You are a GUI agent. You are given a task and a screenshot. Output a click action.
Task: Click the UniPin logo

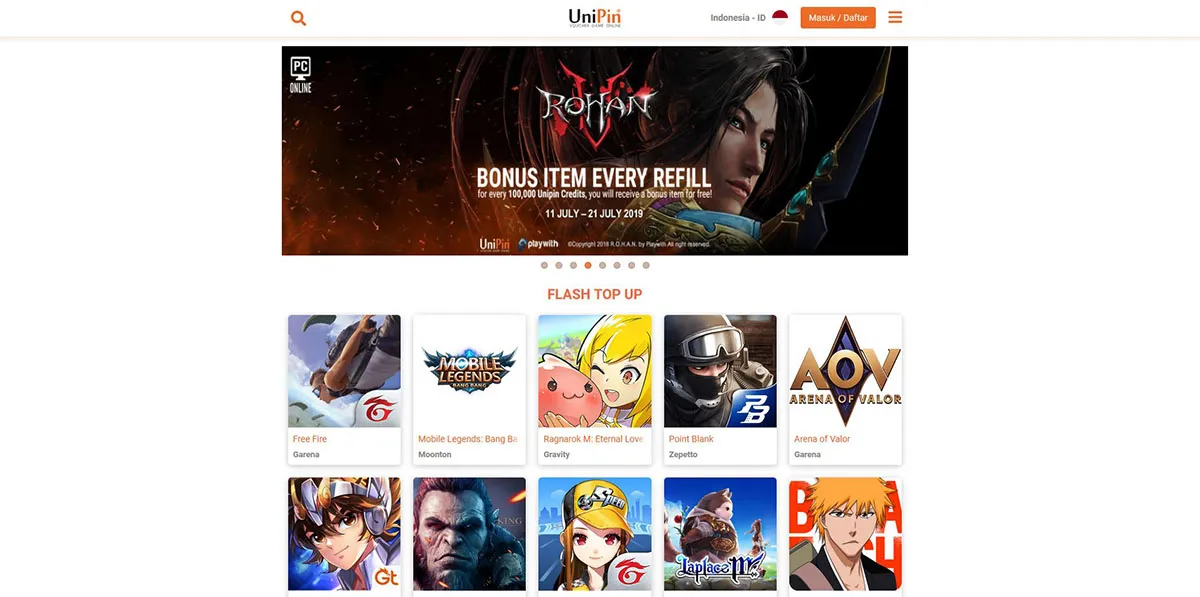595,18
